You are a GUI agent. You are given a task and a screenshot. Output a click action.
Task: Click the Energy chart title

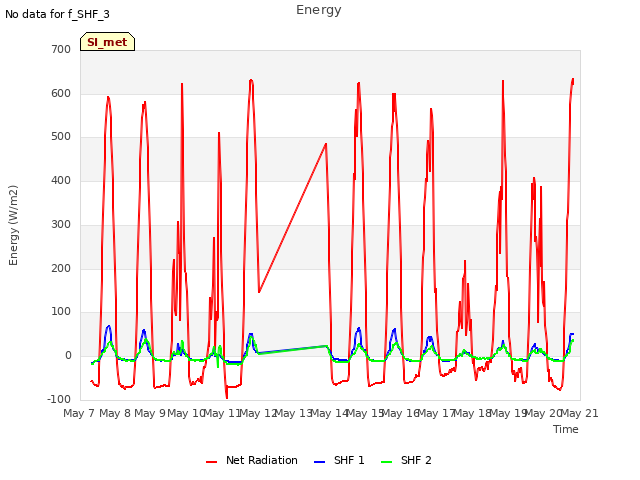(319, 10)
